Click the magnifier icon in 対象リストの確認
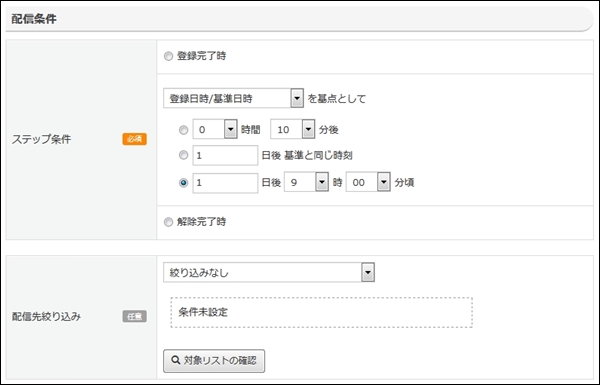The width and height of the screenshot is (600, 385). [176, 360]
